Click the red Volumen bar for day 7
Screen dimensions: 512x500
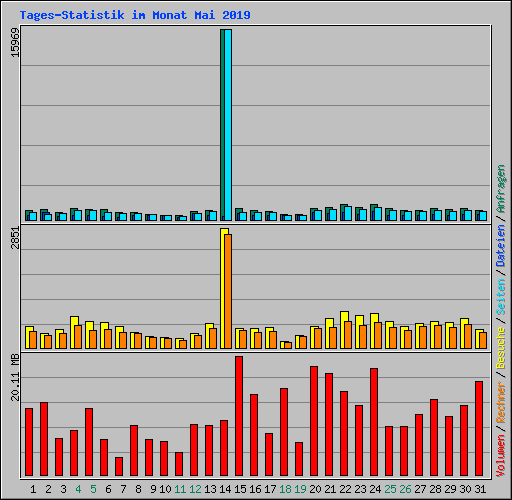coord(119,466)
